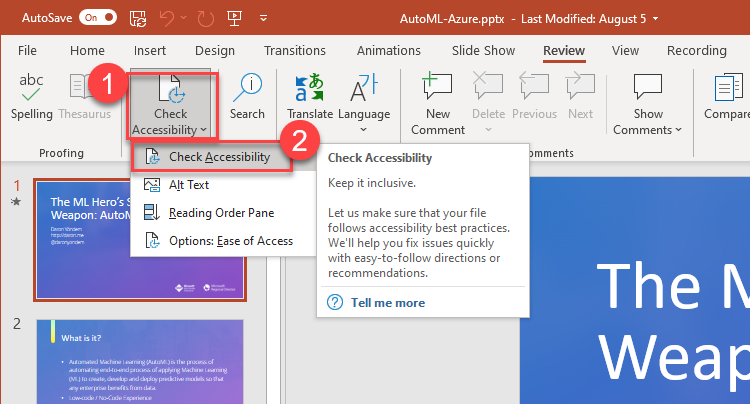Go to Previous comment
The image size is (750, 404).
[x=534, y=96]
